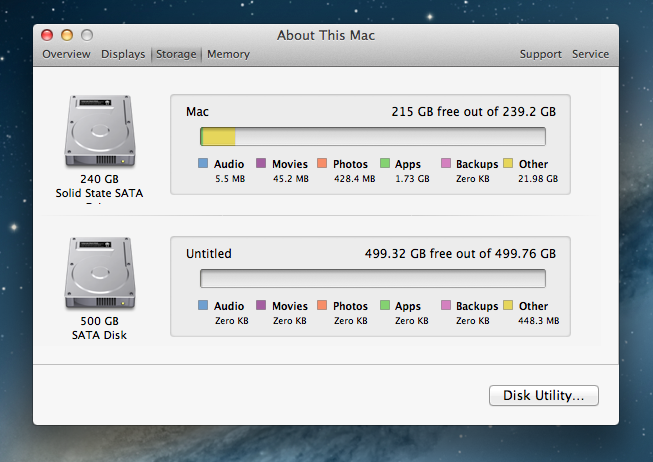Click the yellow minimize window button
653x462 pixels.
[67, 35]
